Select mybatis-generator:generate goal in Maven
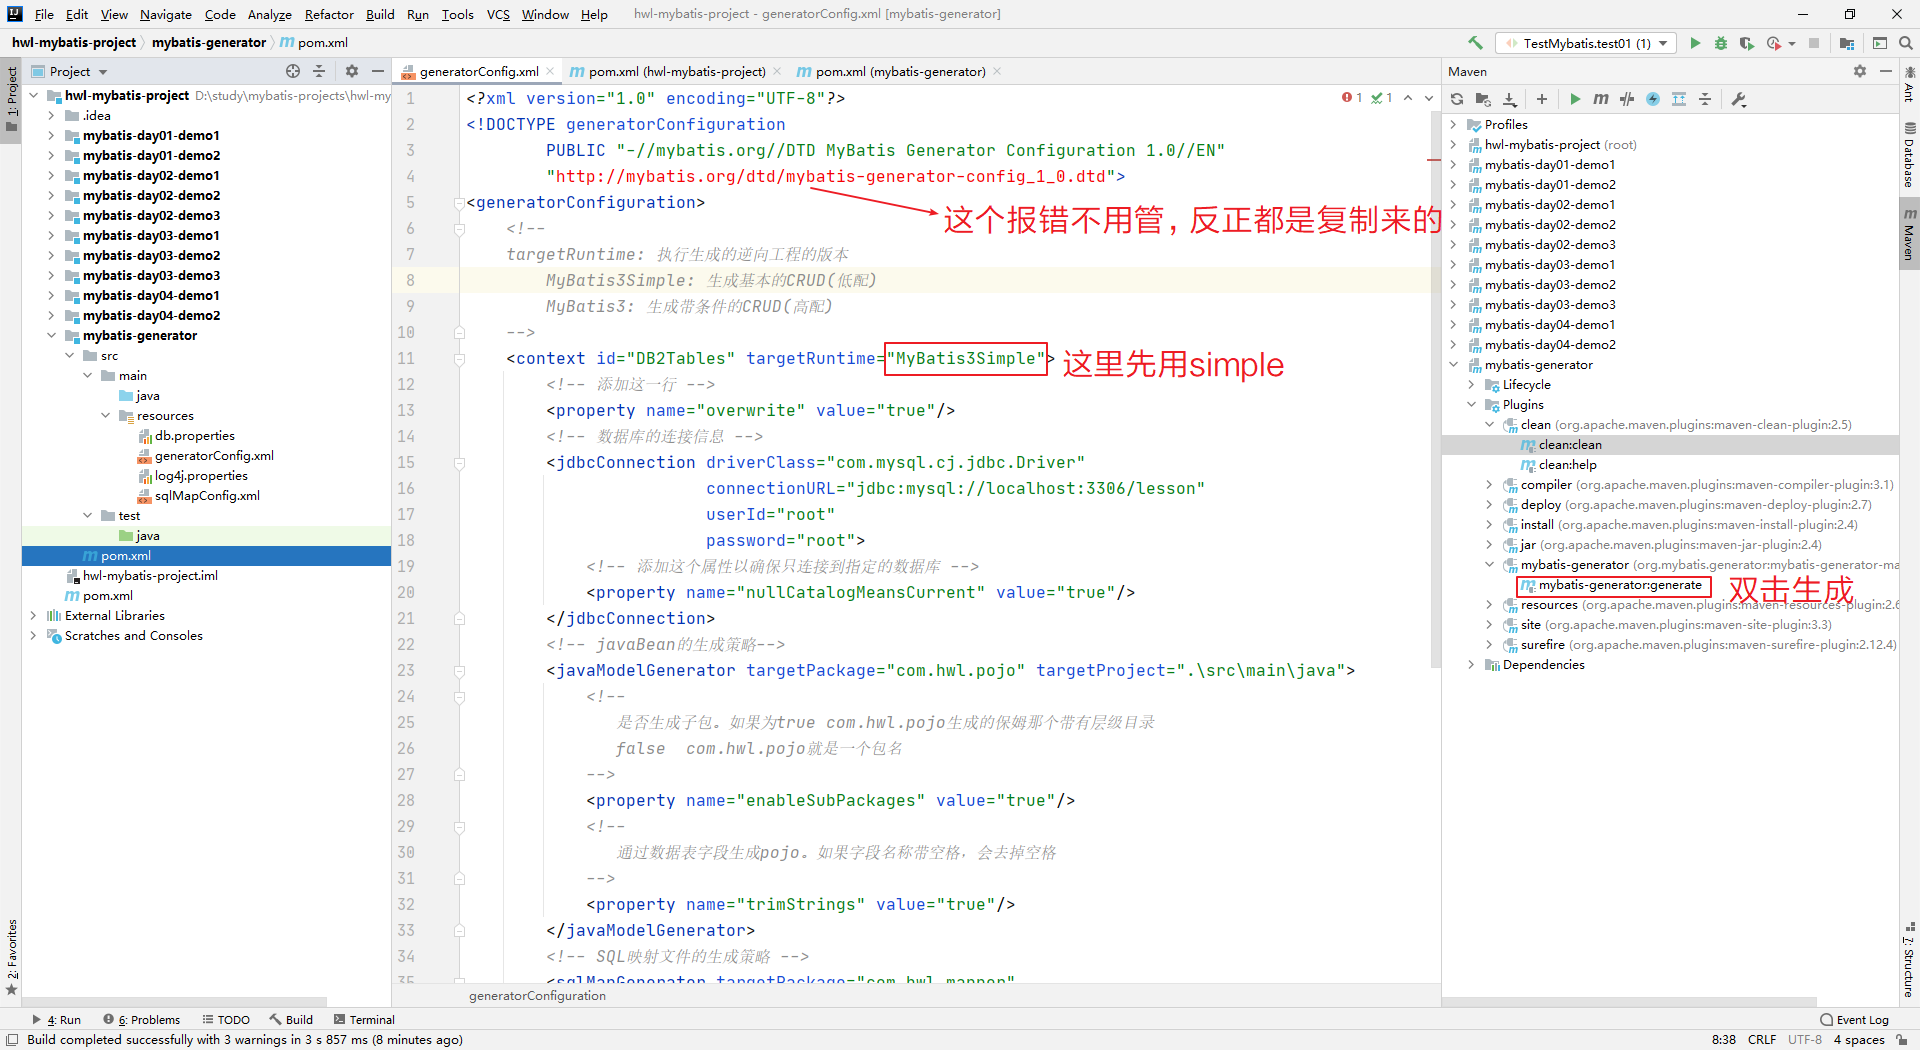 1619,585
